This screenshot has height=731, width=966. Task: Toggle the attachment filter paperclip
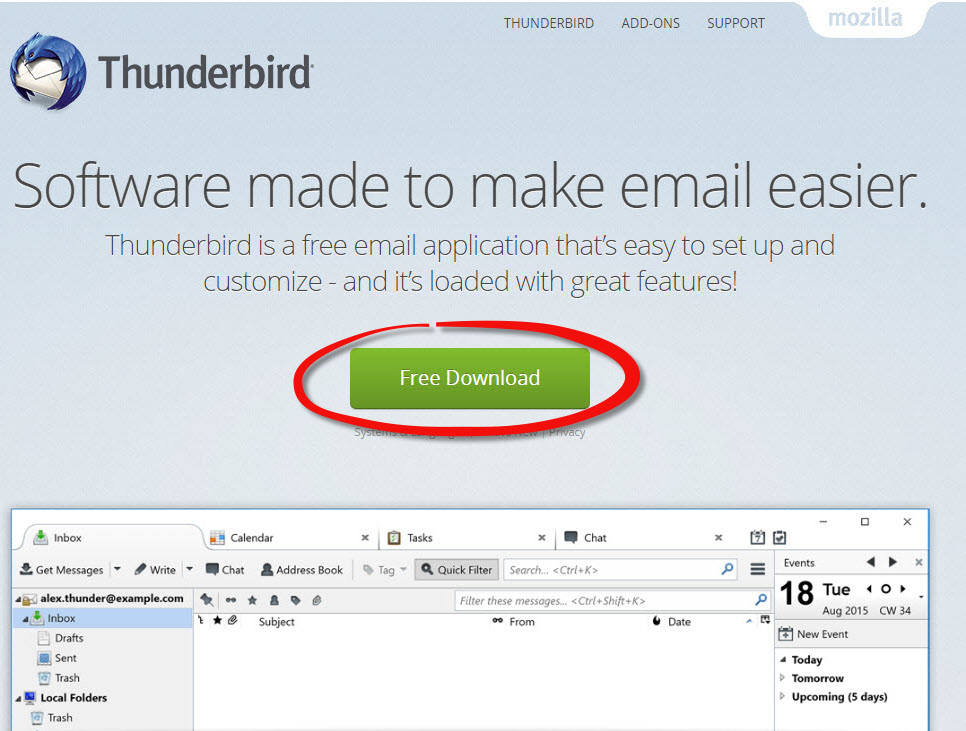[x=316, y=600]
